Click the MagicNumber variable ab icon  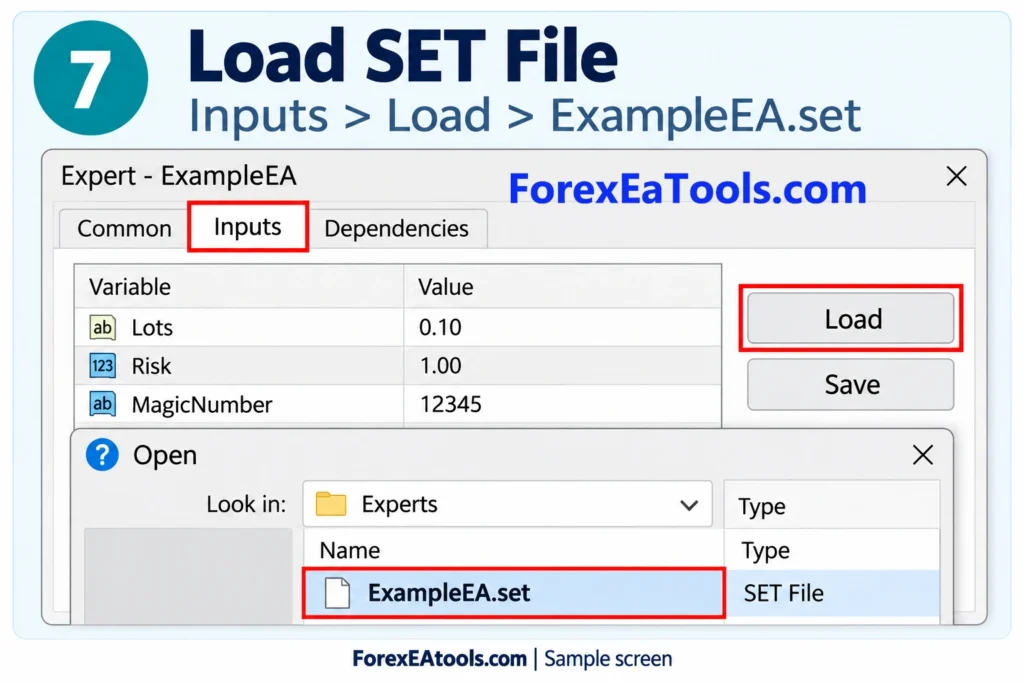pyautogui.click(x=103, y=404)
